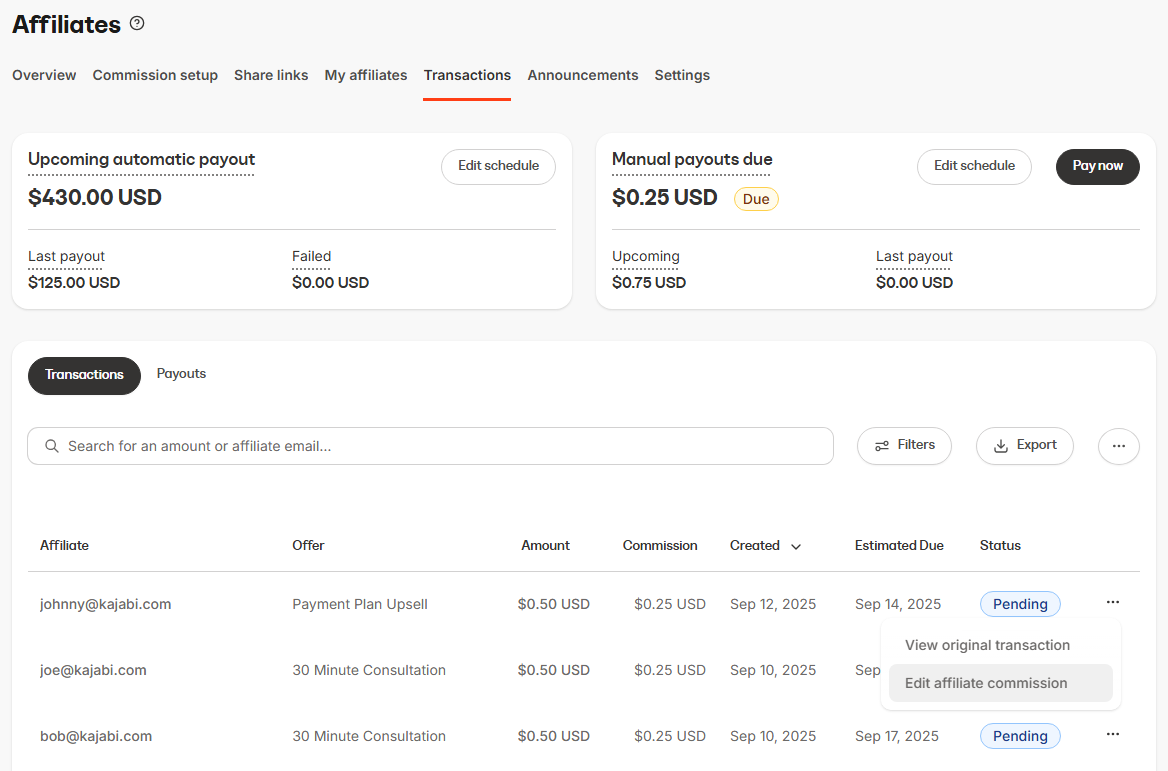Click the Sep 12, 2025 created date
Viewport: 1168px width, 771px height.
click(772, 604)
